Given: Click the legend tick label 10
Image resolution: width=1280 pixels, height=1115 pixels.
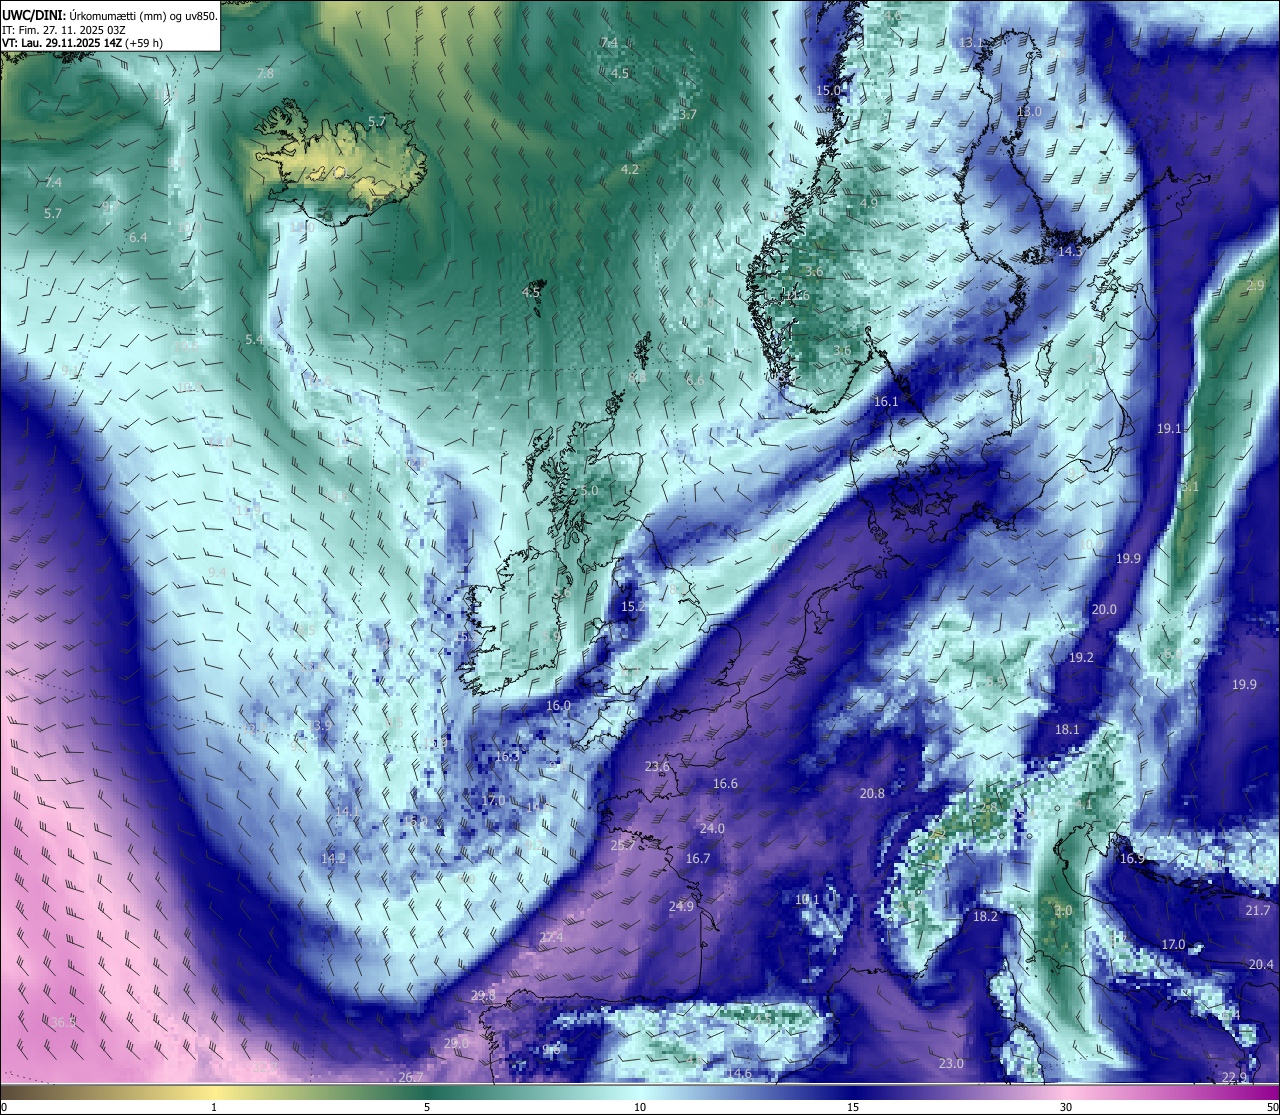Looking at the screenshot, I should [x=640, y=1107].
